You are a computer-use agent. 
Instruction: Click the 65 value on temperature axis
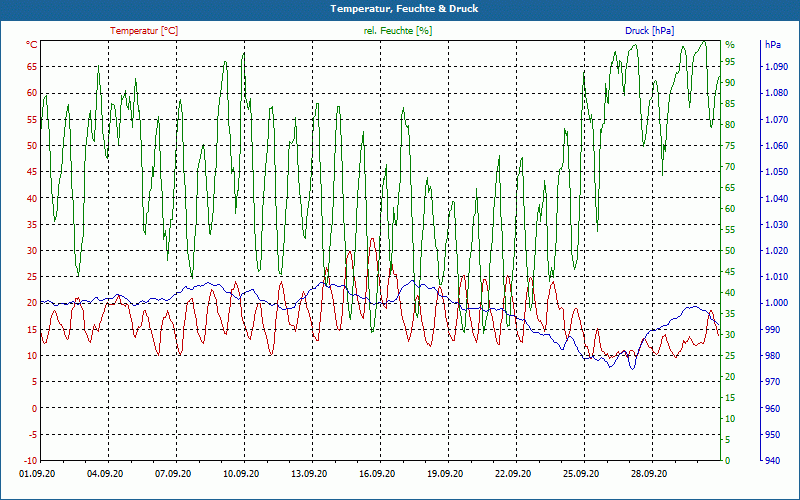pos(31,67)
